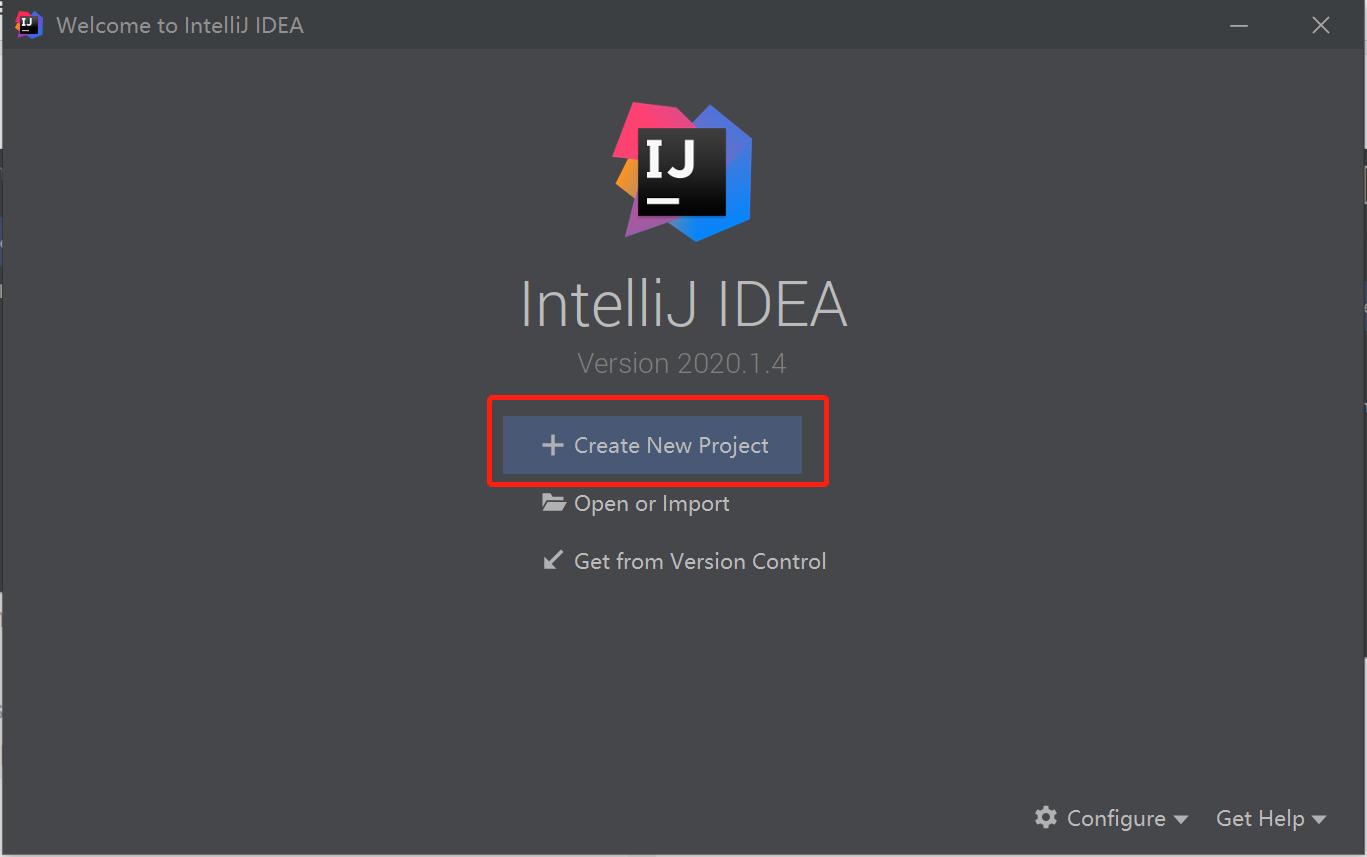Minimize the welcome window
The width and height of the screenshot is (1367, 857).
click(x=1238, y=25)
